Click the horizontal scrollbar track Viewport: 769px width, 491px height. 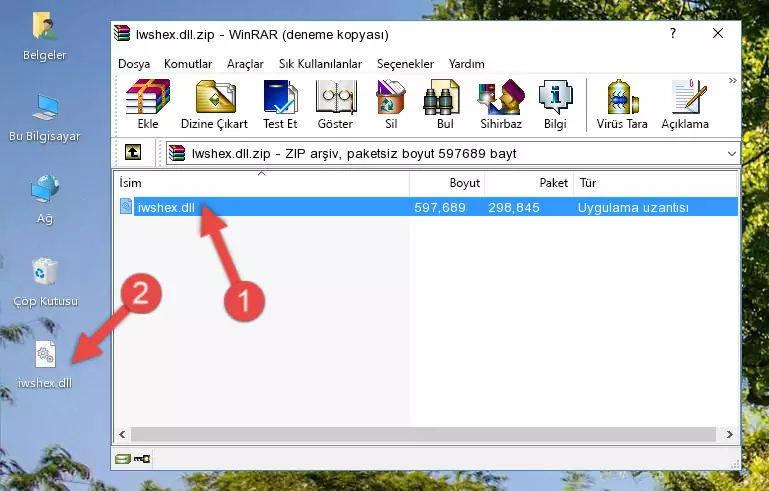click(423, 434)
